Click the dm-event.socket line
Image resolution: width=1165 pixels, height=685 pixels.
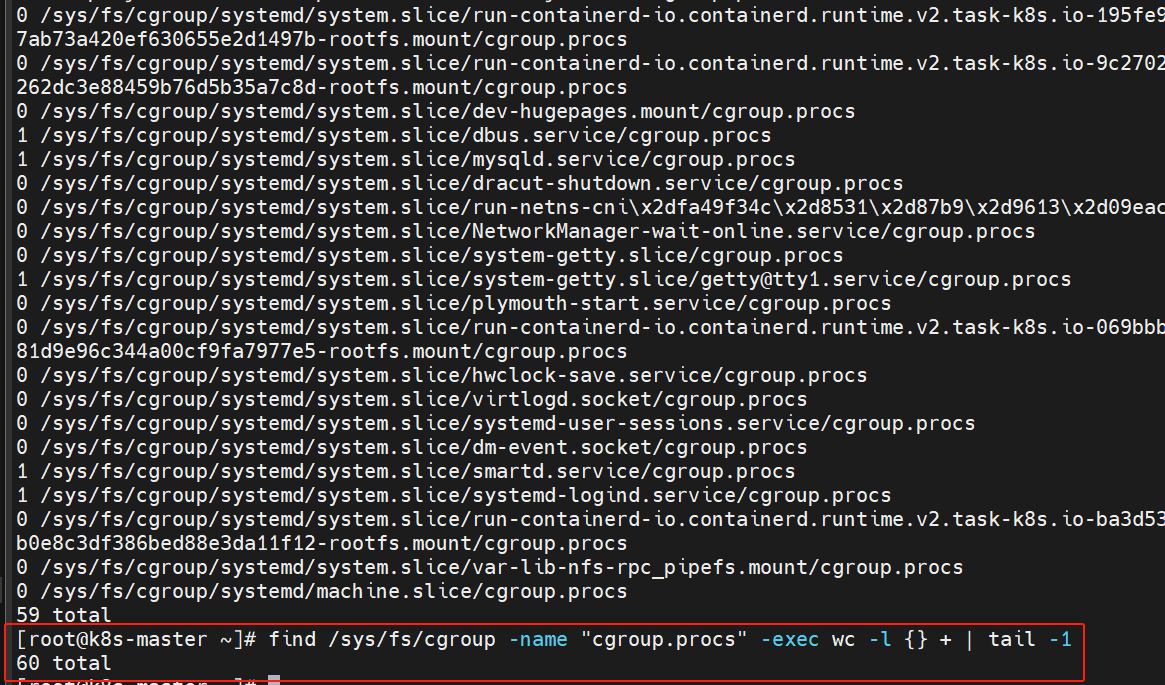412,447
